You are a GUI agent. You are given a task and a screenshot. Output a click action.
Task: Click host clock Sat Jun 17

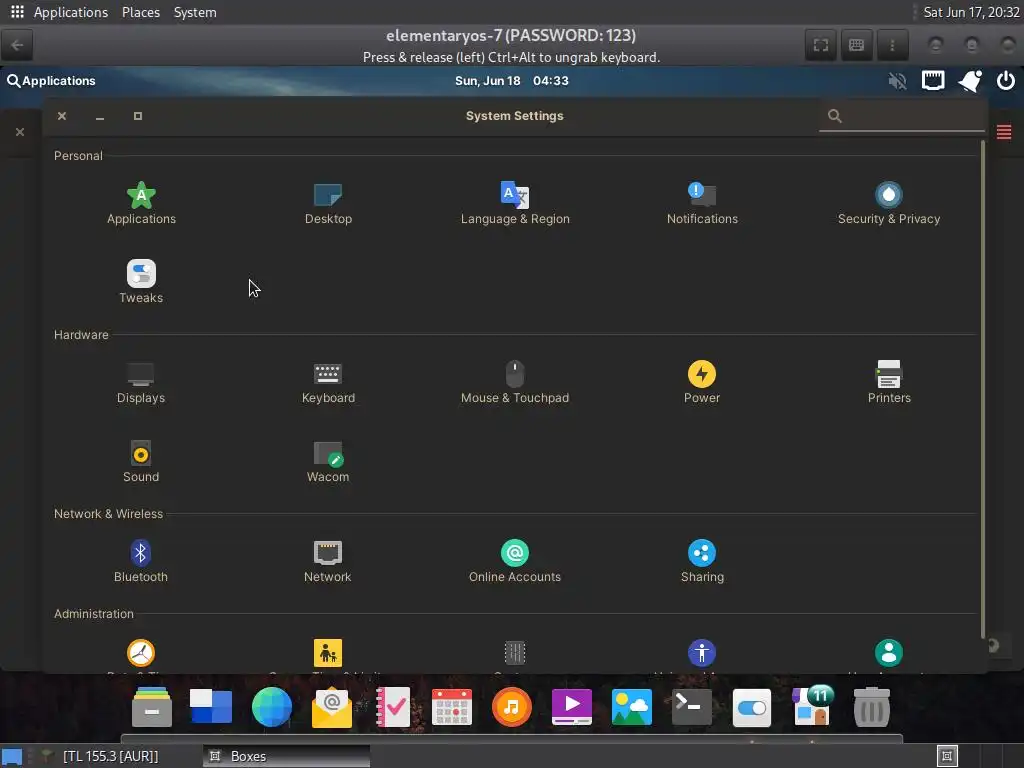point(971,12)
